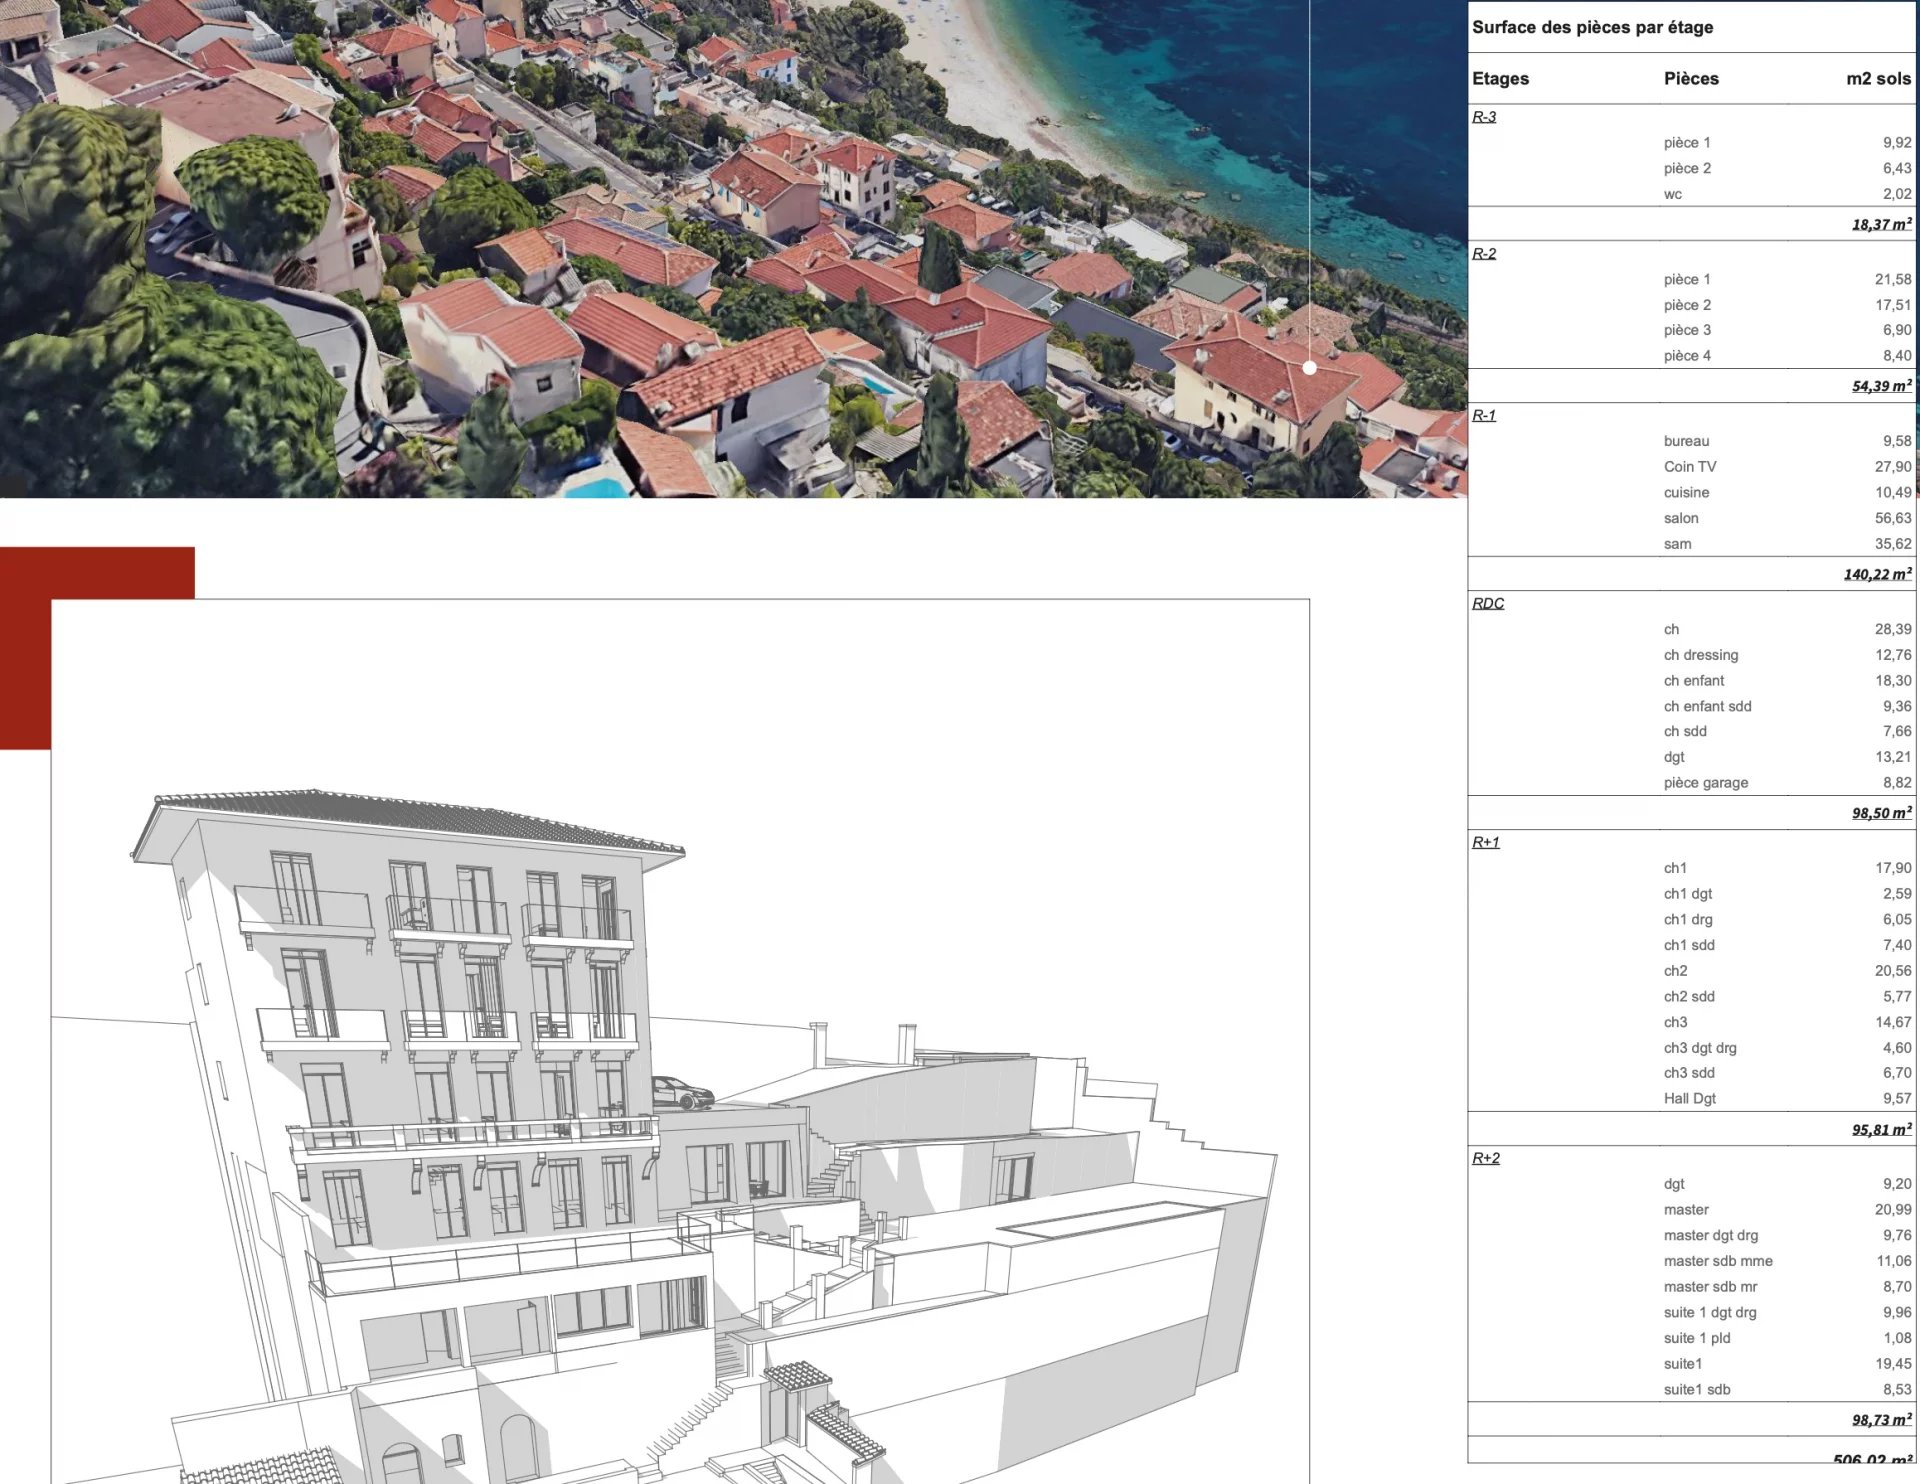The image size is (1920, 1484).
Task: Select the salon row in R-1
Action: (x=1681, y=518)
